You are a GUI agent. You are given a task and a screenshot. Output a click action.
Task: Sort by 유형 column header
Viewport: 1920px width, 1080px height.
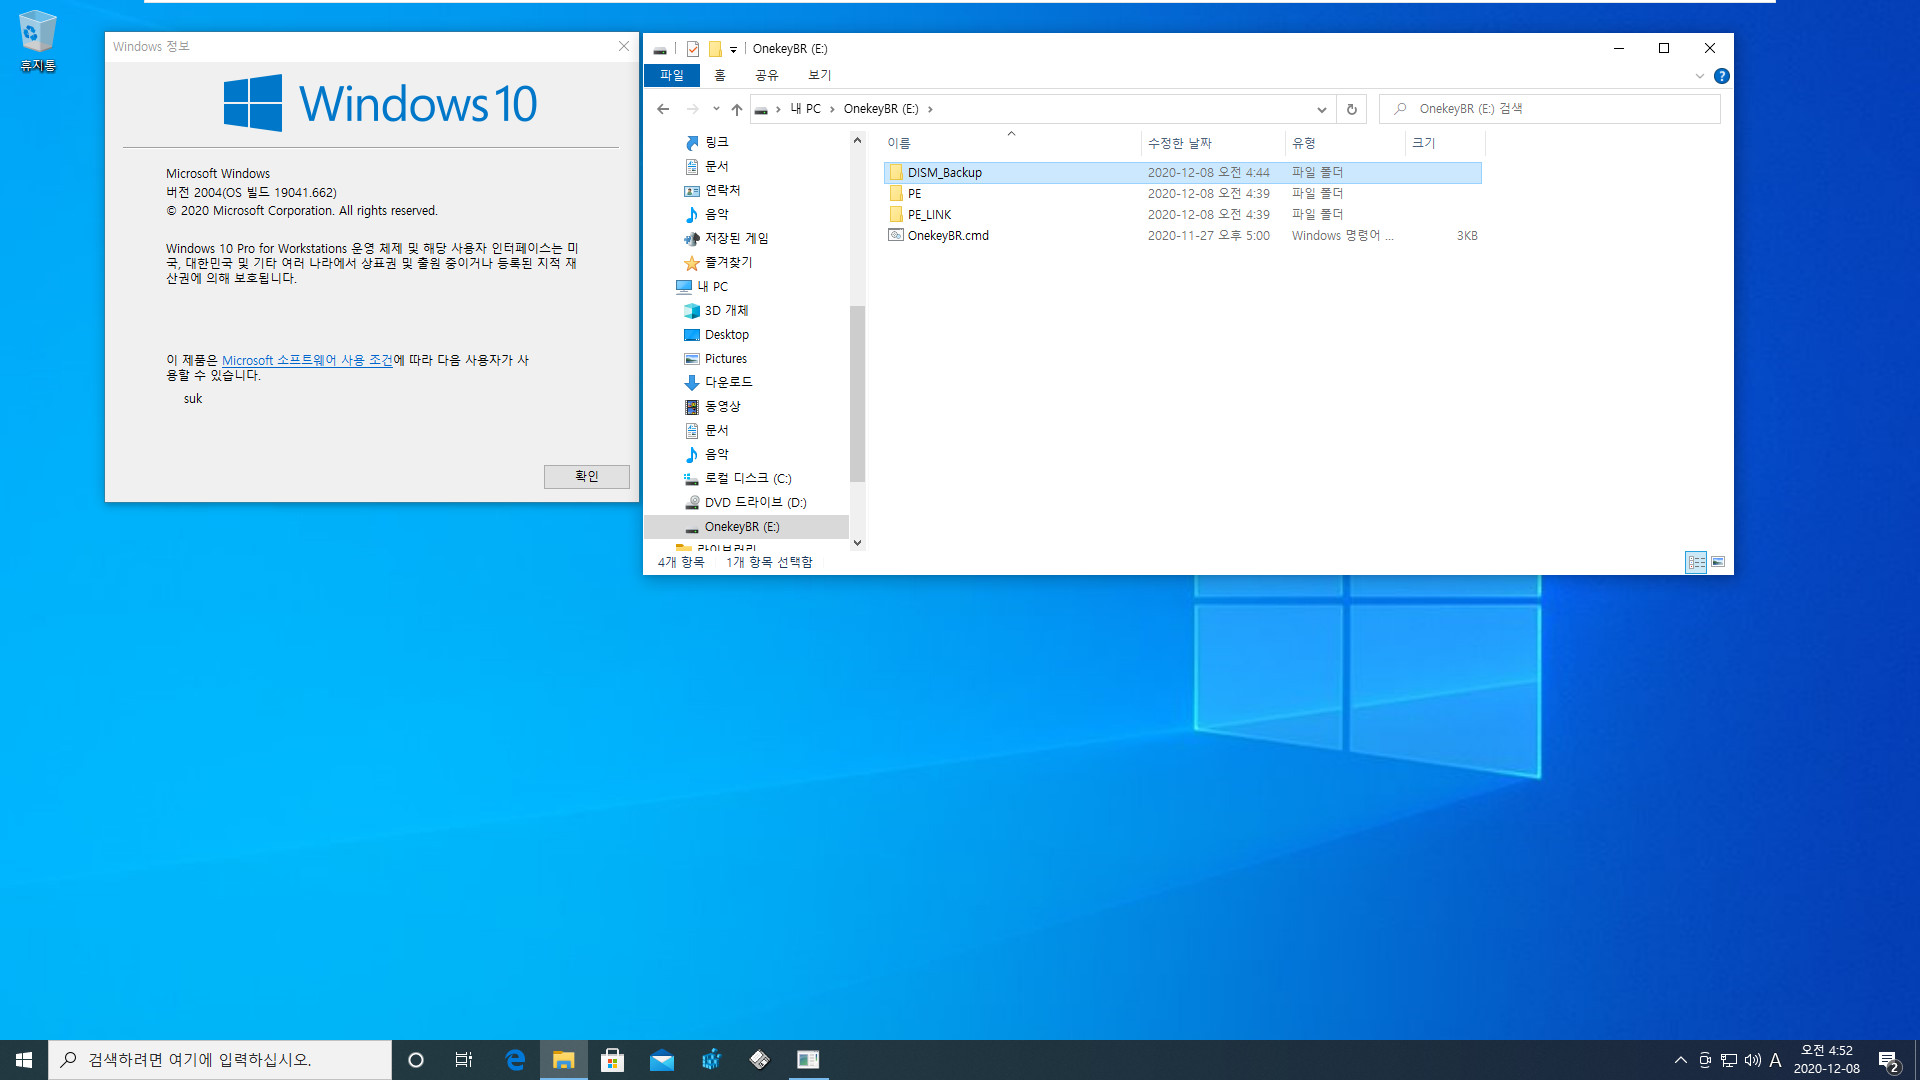coord(1345,143)
